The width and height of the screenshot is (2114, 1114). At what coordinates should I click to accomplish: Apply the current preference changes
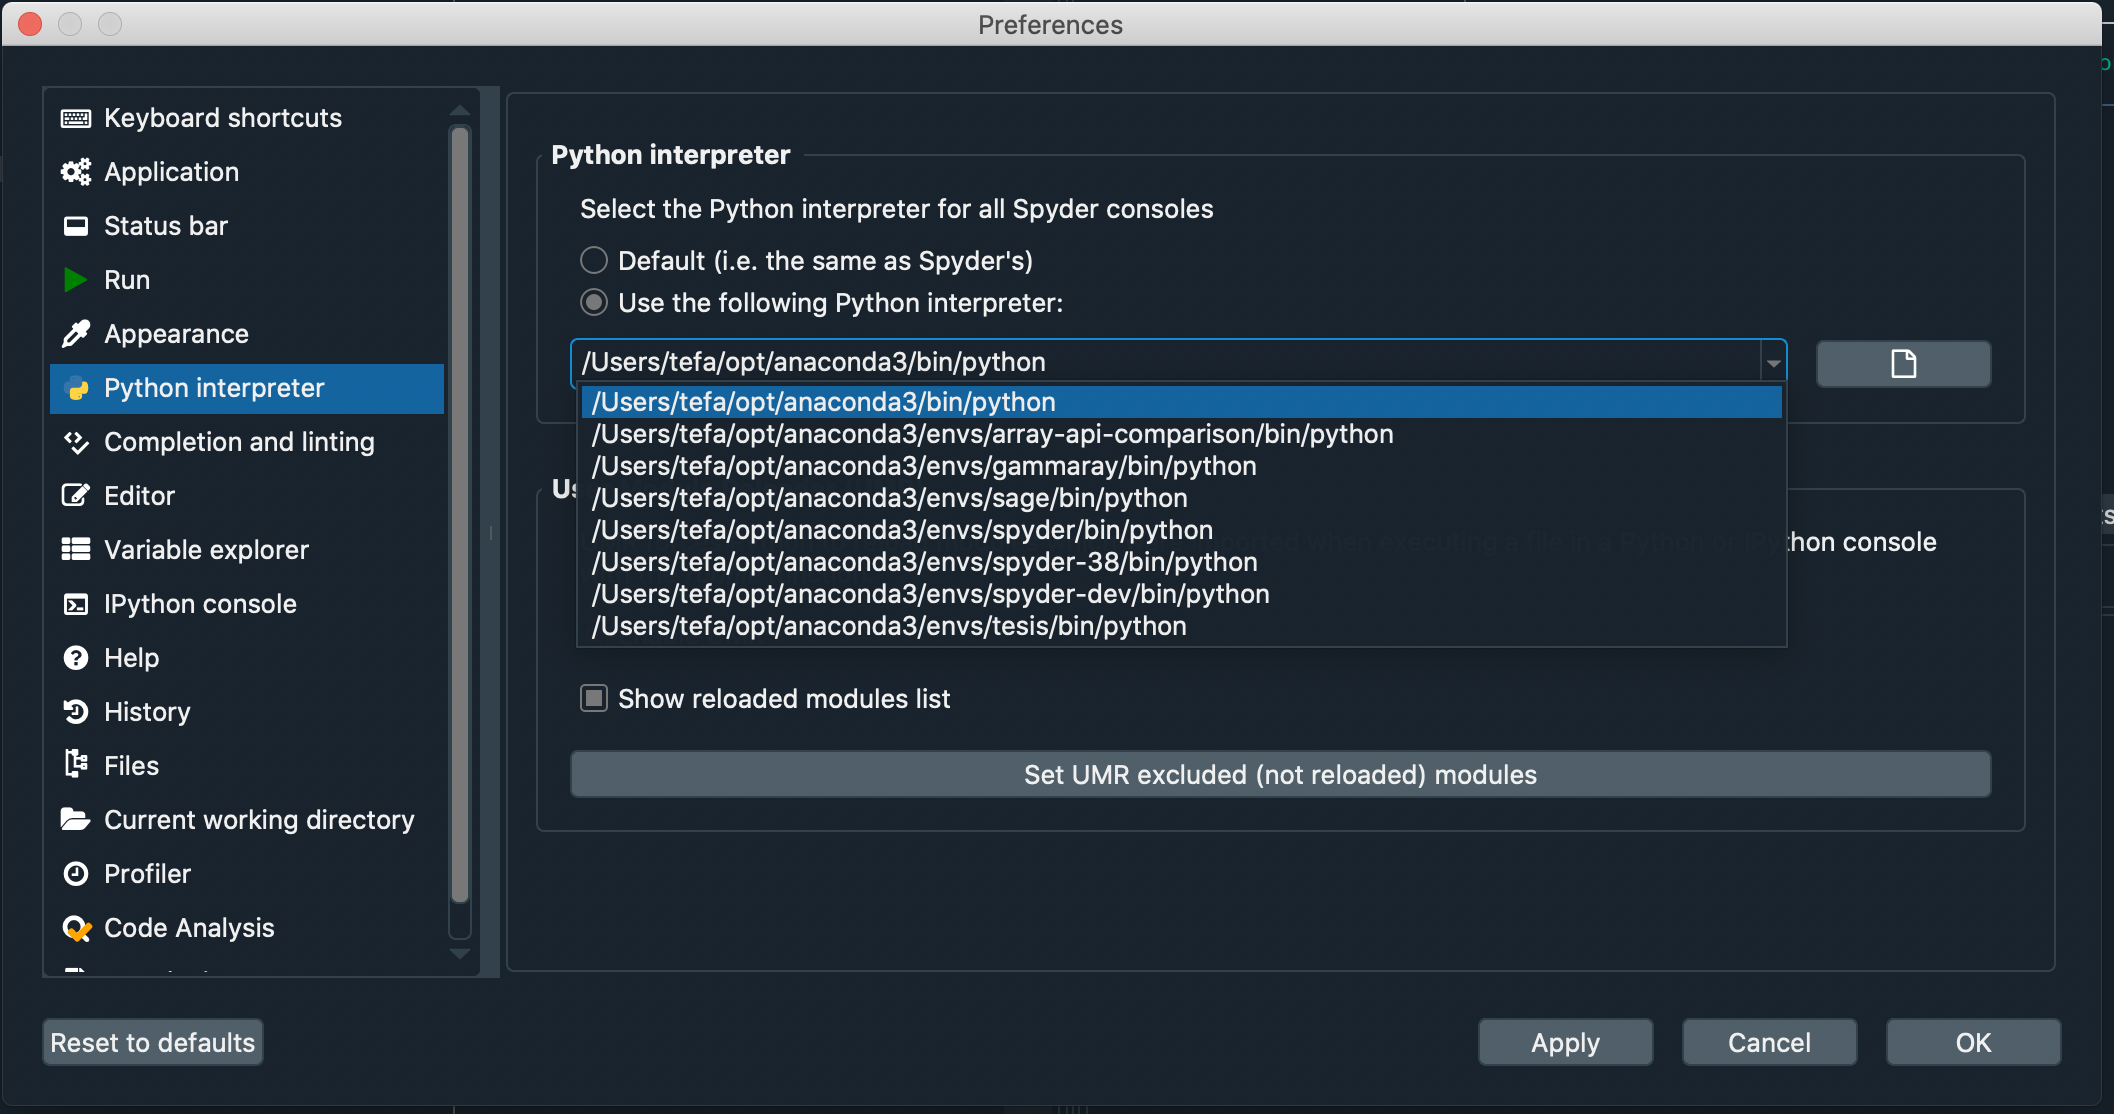[1565, 1042]
